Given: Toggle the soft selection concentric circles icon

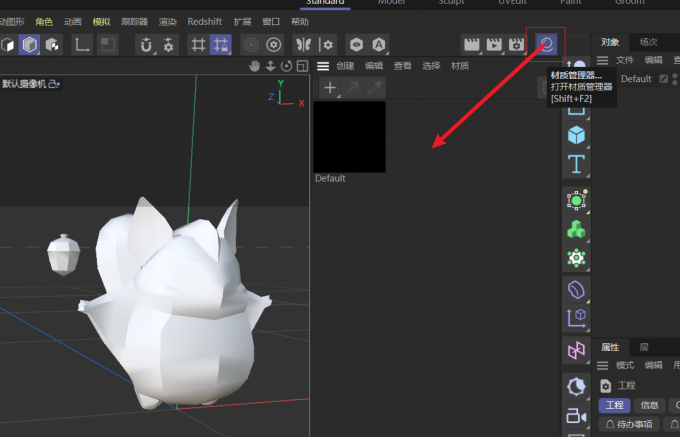Looking at the screenshot, I should 251,44.
